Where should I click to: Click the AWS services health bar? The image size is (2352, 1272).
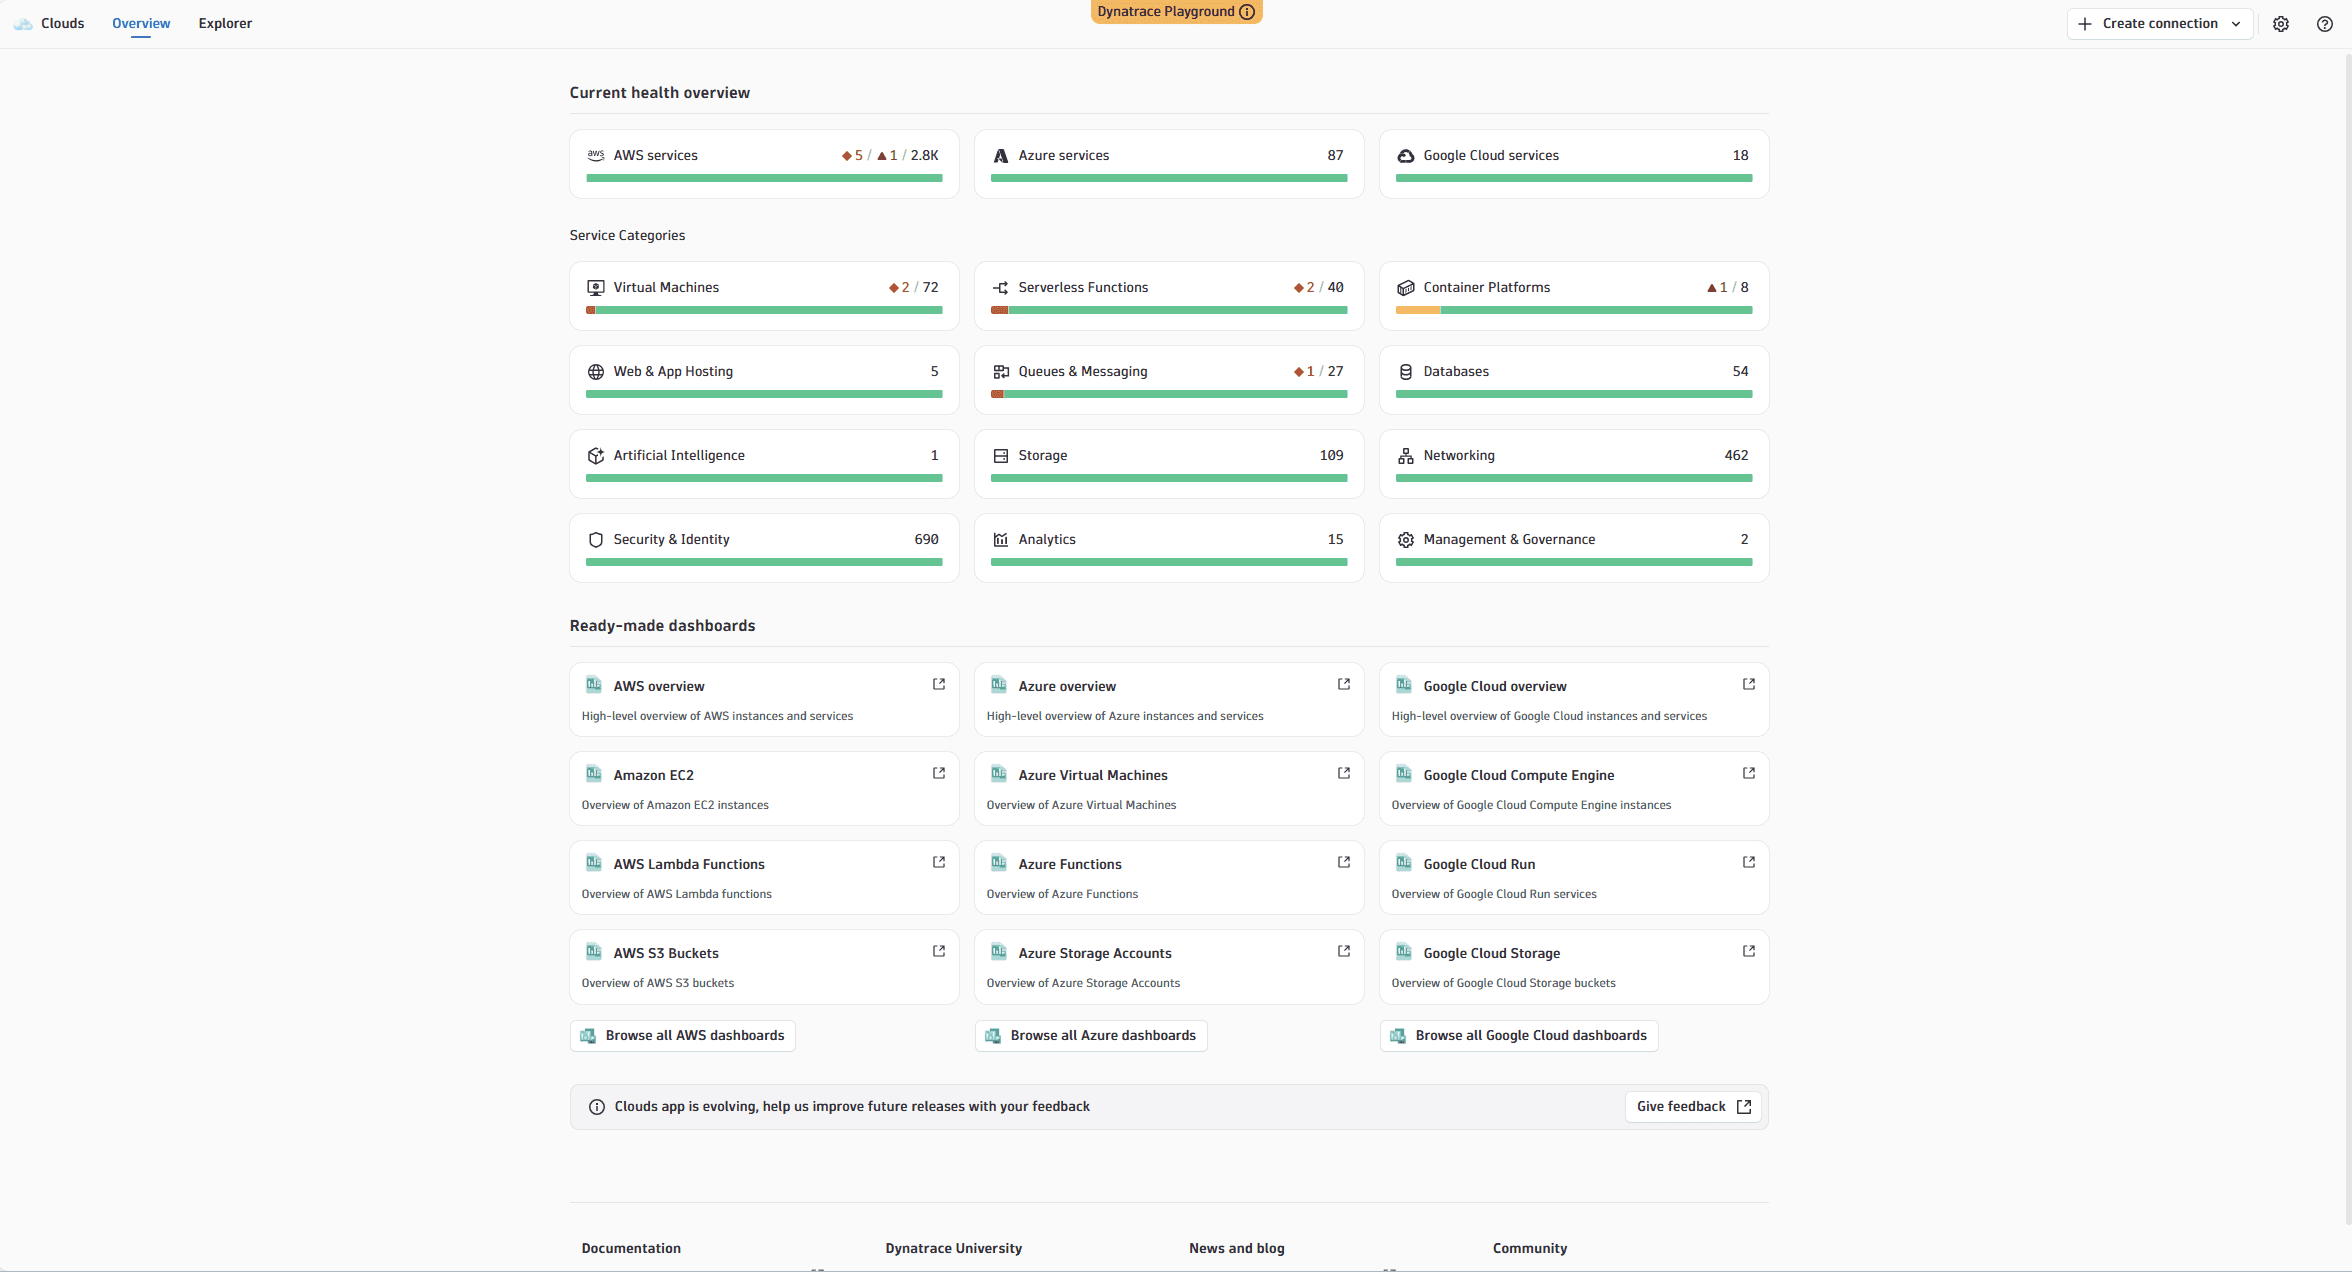click(764, 178)
